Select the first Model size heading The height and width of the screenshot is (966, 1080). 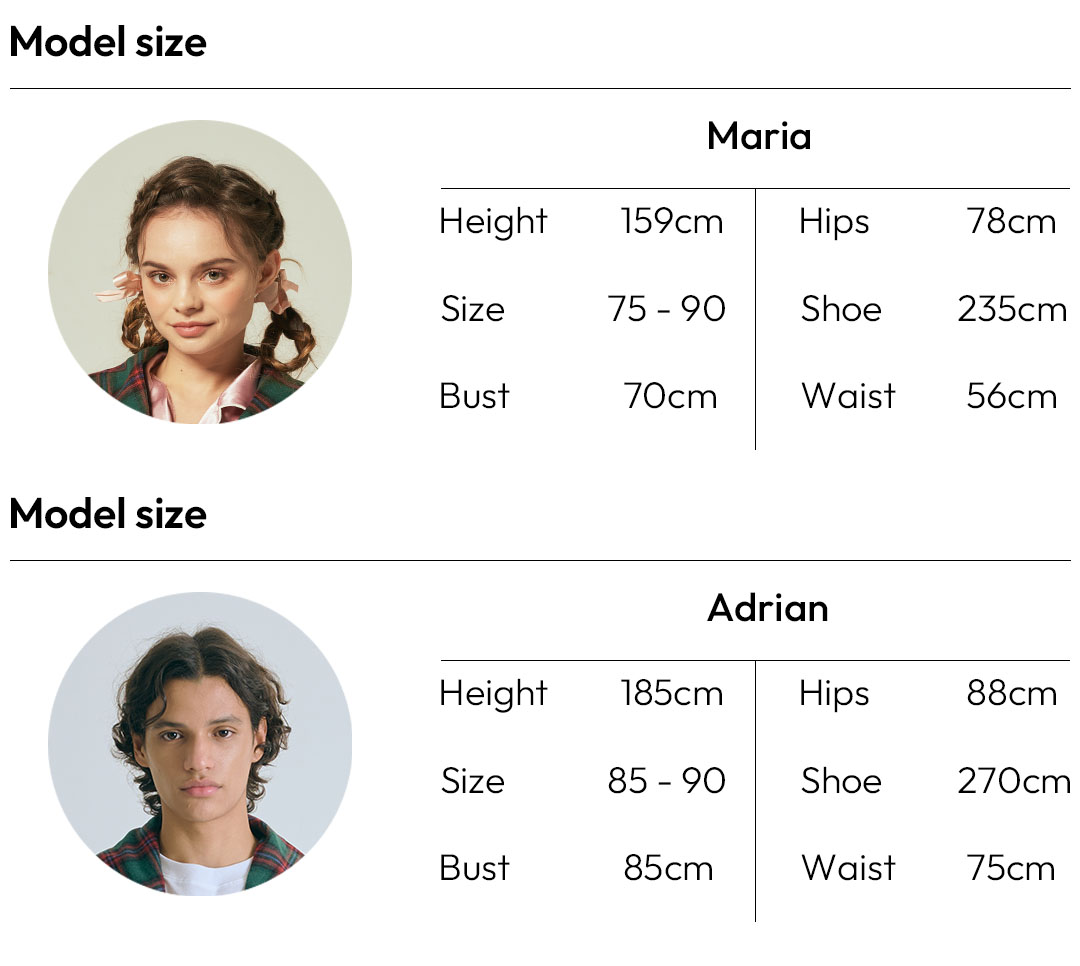pos(108,42)
